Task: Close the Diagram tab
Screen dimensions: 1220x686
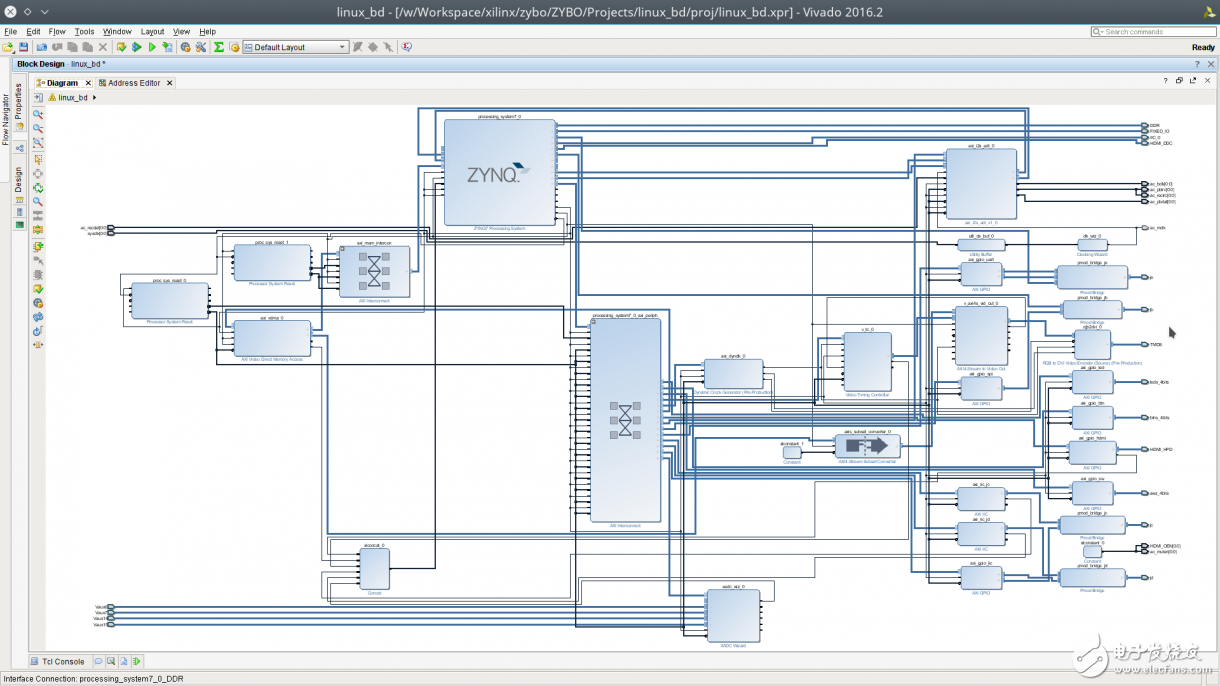Action: click(x=88, y=83)
